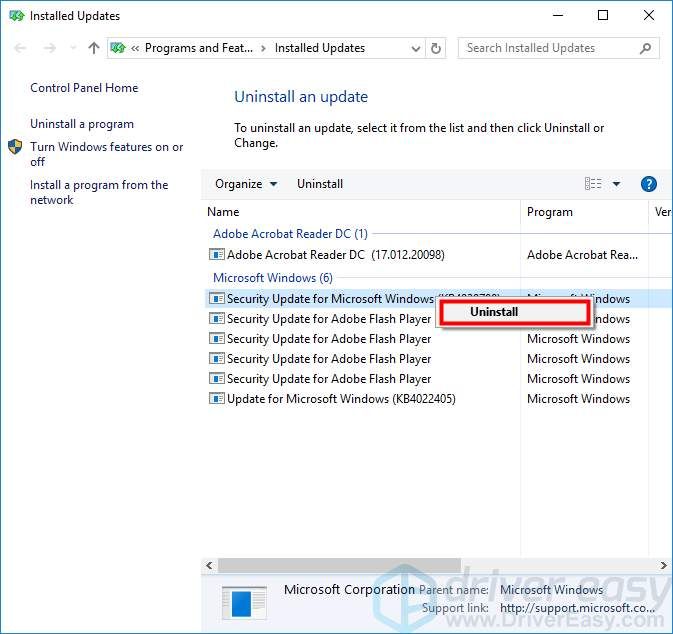
Task: Click the Help question mark icon
Action: pyautogui.click(x=648, y=184)
